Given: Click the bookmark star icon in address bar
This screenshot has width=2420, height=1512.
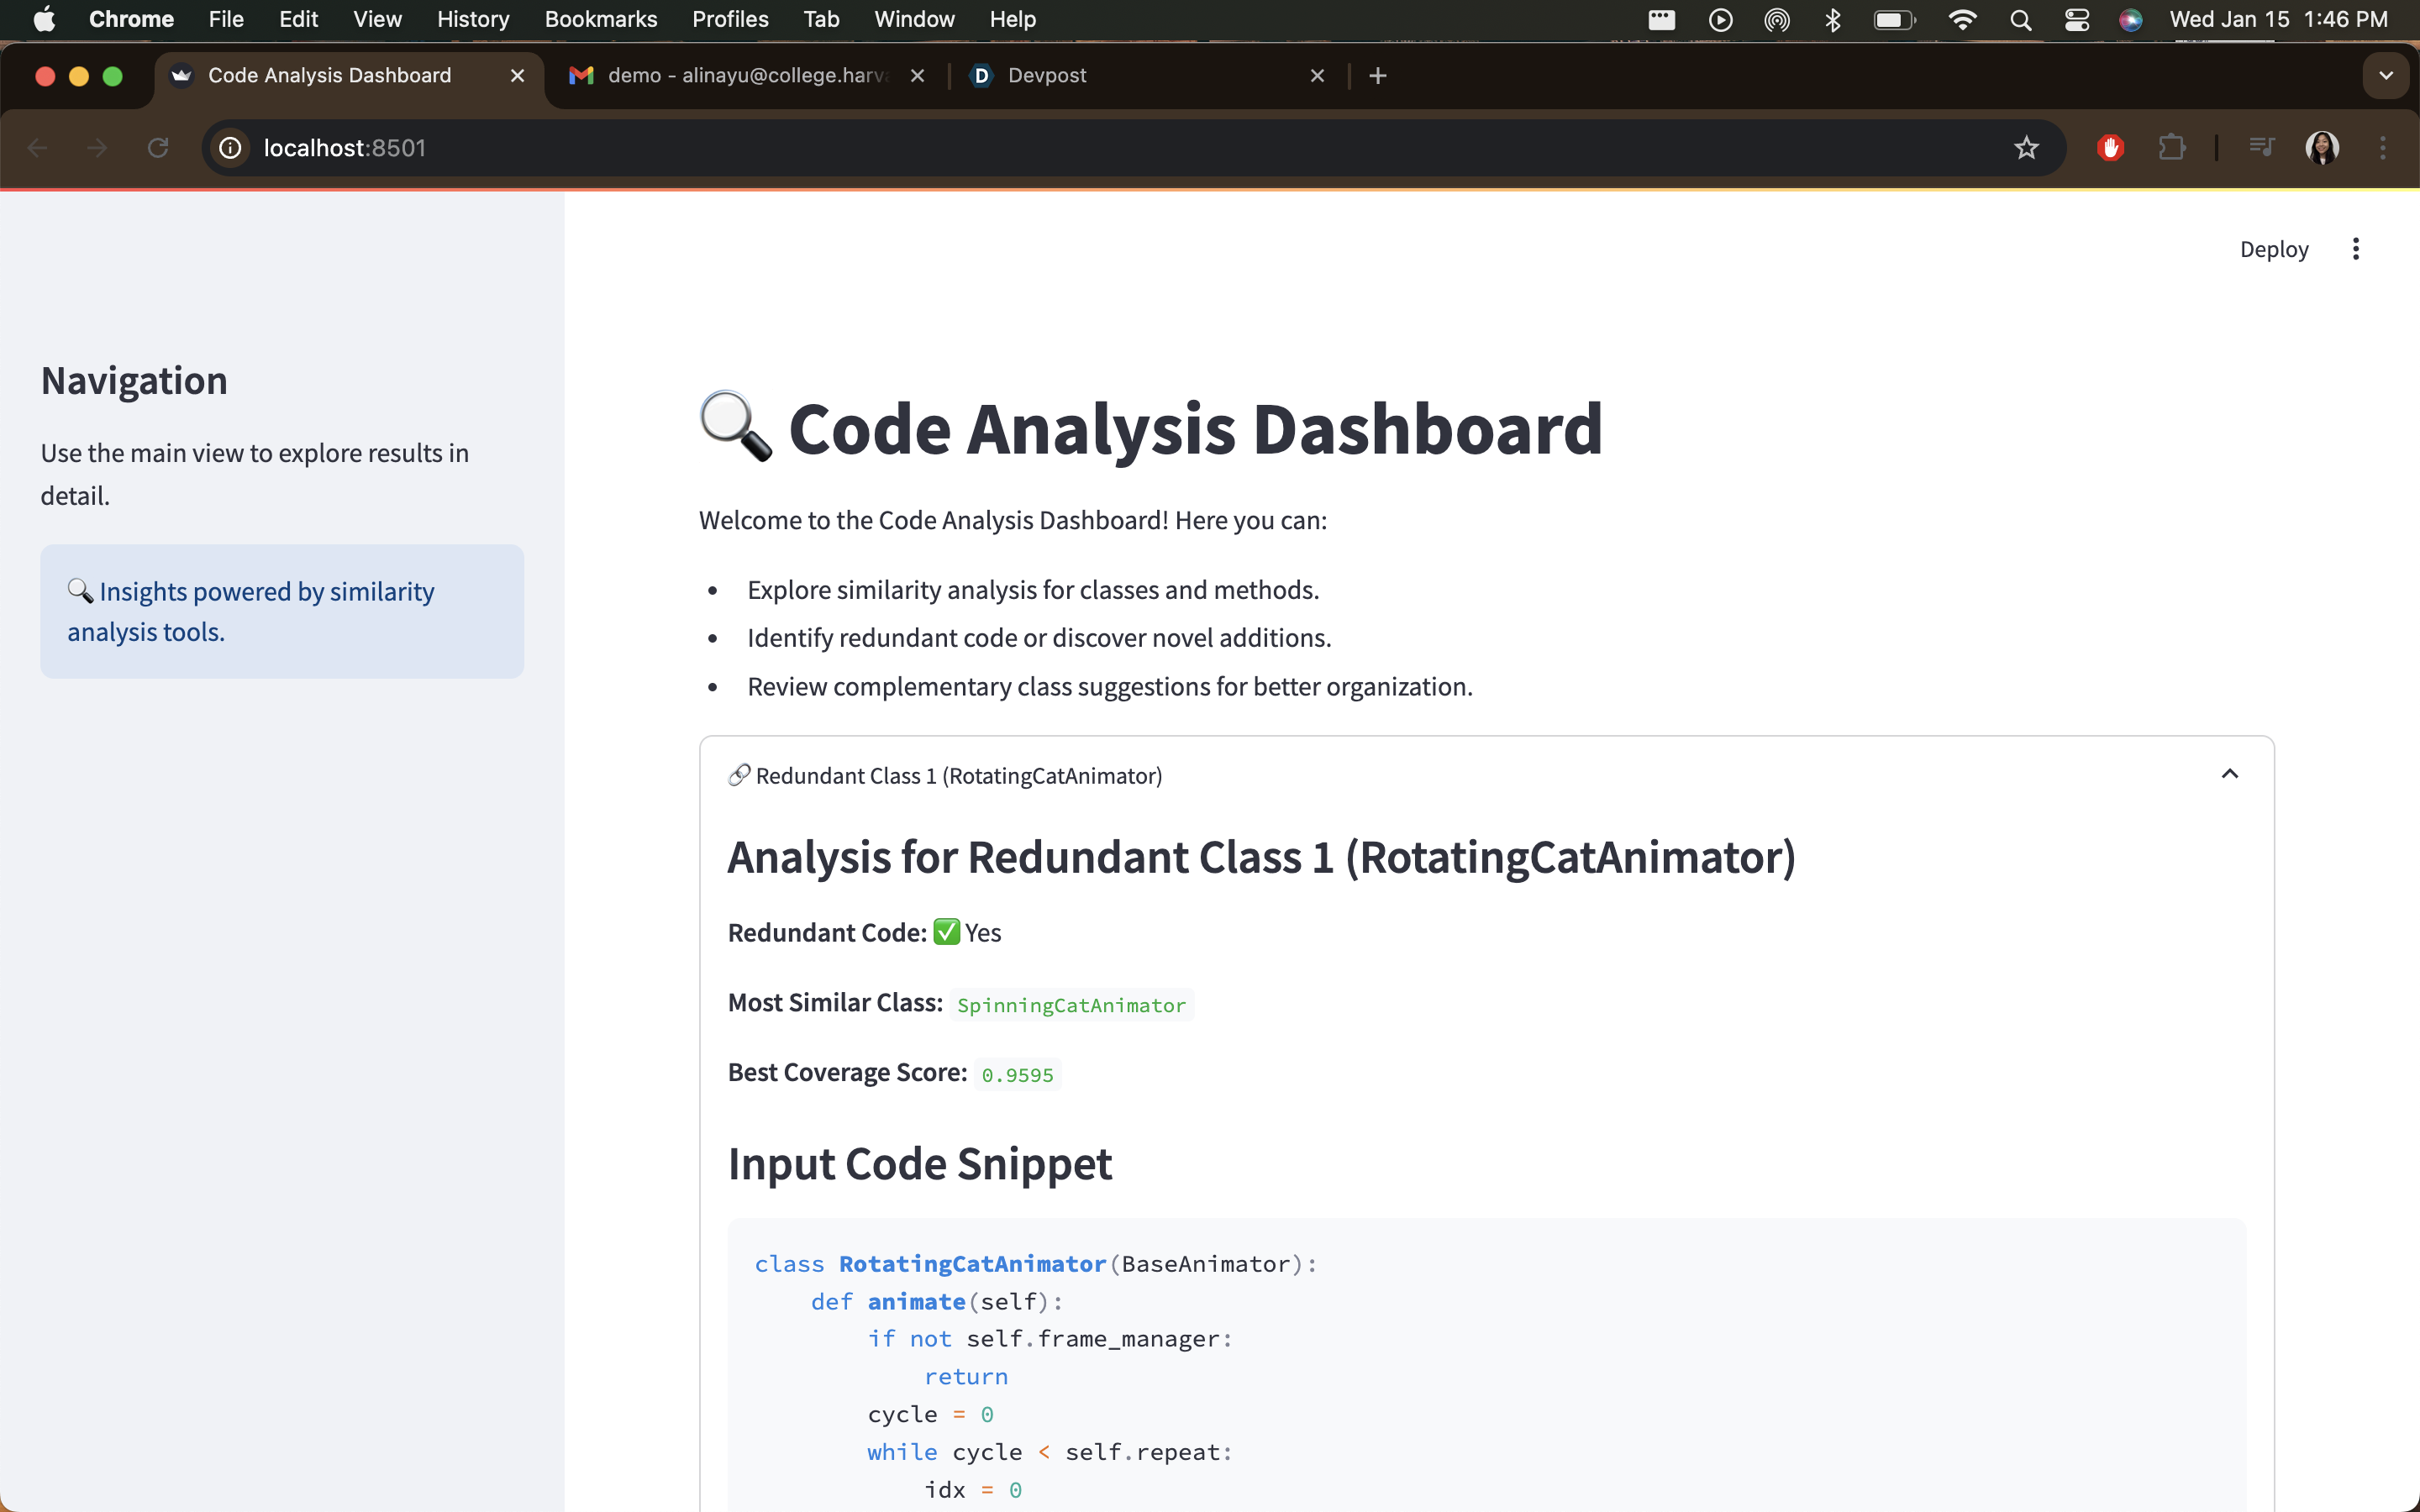Looking at the screenshot, I should [x=2026, y=148].
